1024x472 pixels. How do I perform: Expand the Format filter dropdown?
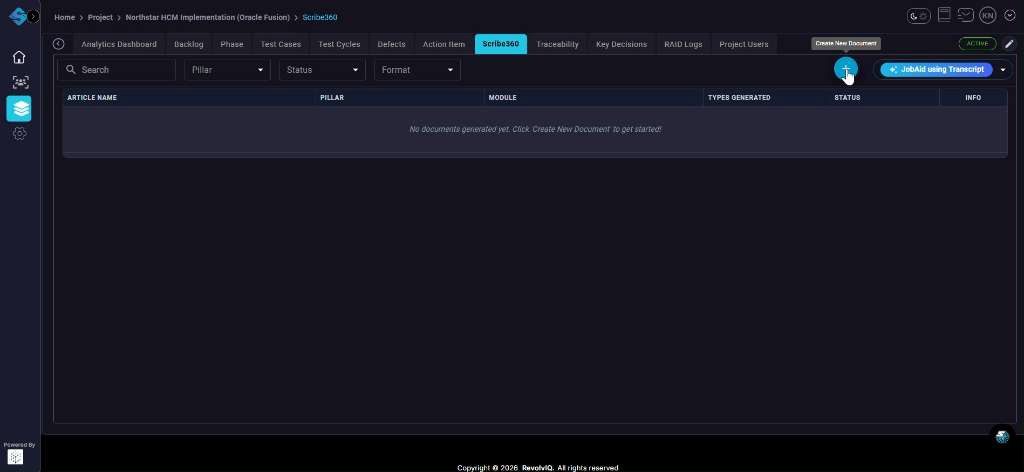pyautogui.click(x=417, y=70)
